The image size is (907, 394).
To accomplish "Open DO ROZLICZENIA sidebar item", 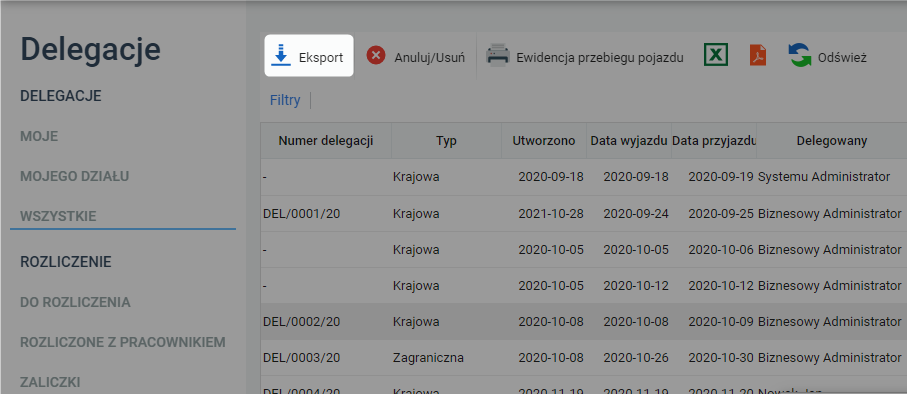I will [75, 303].
